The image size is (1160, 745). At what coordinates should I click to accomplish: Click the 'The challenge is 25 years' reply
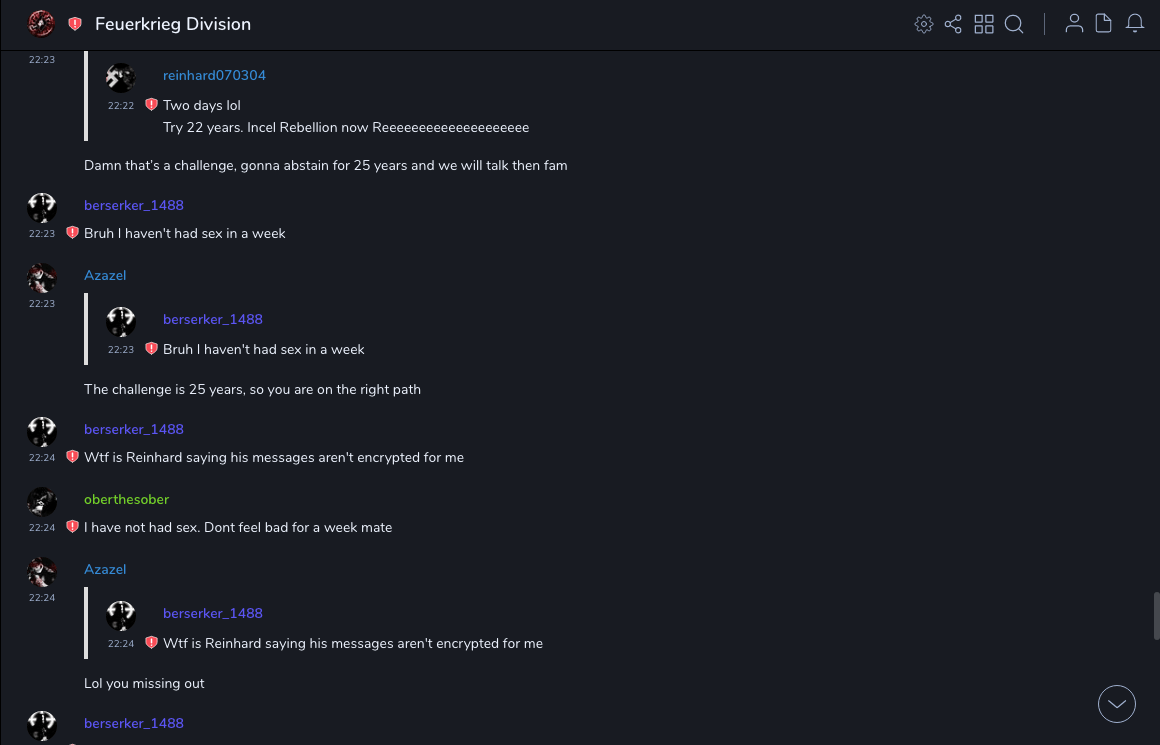click(252, 389)
